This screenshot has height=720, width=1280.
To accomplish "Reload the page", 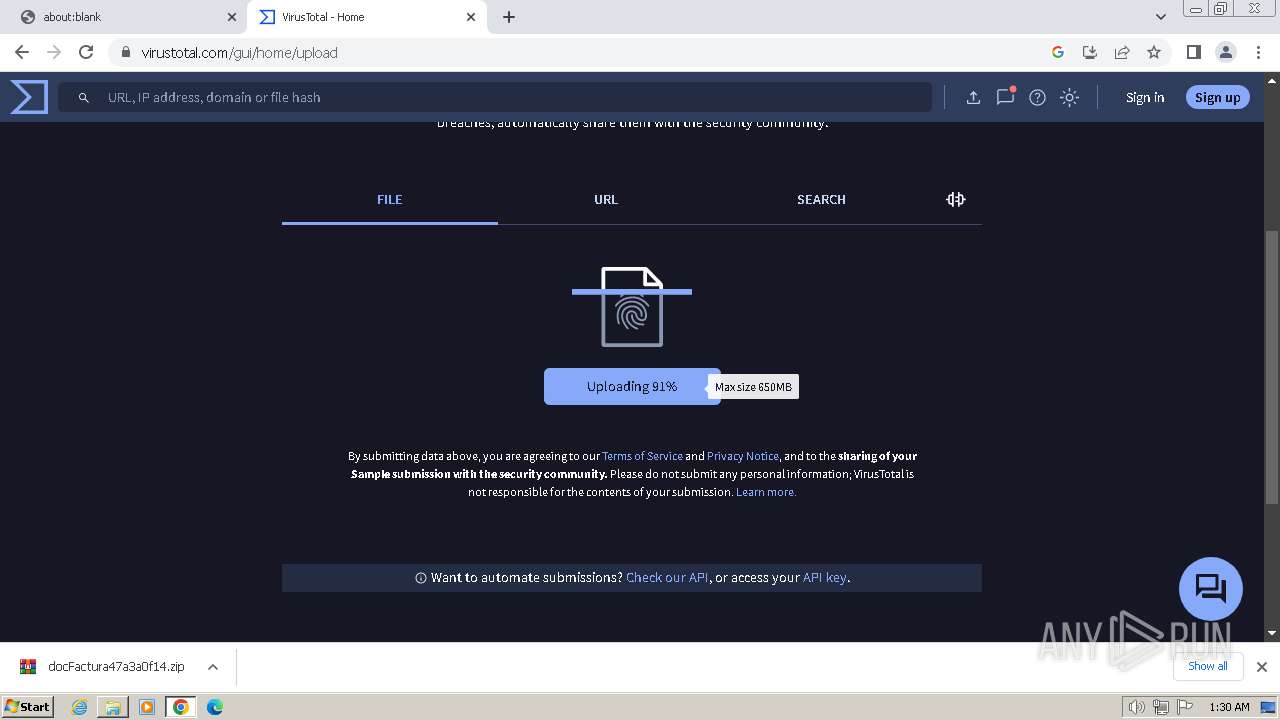I will pos(86,52).
